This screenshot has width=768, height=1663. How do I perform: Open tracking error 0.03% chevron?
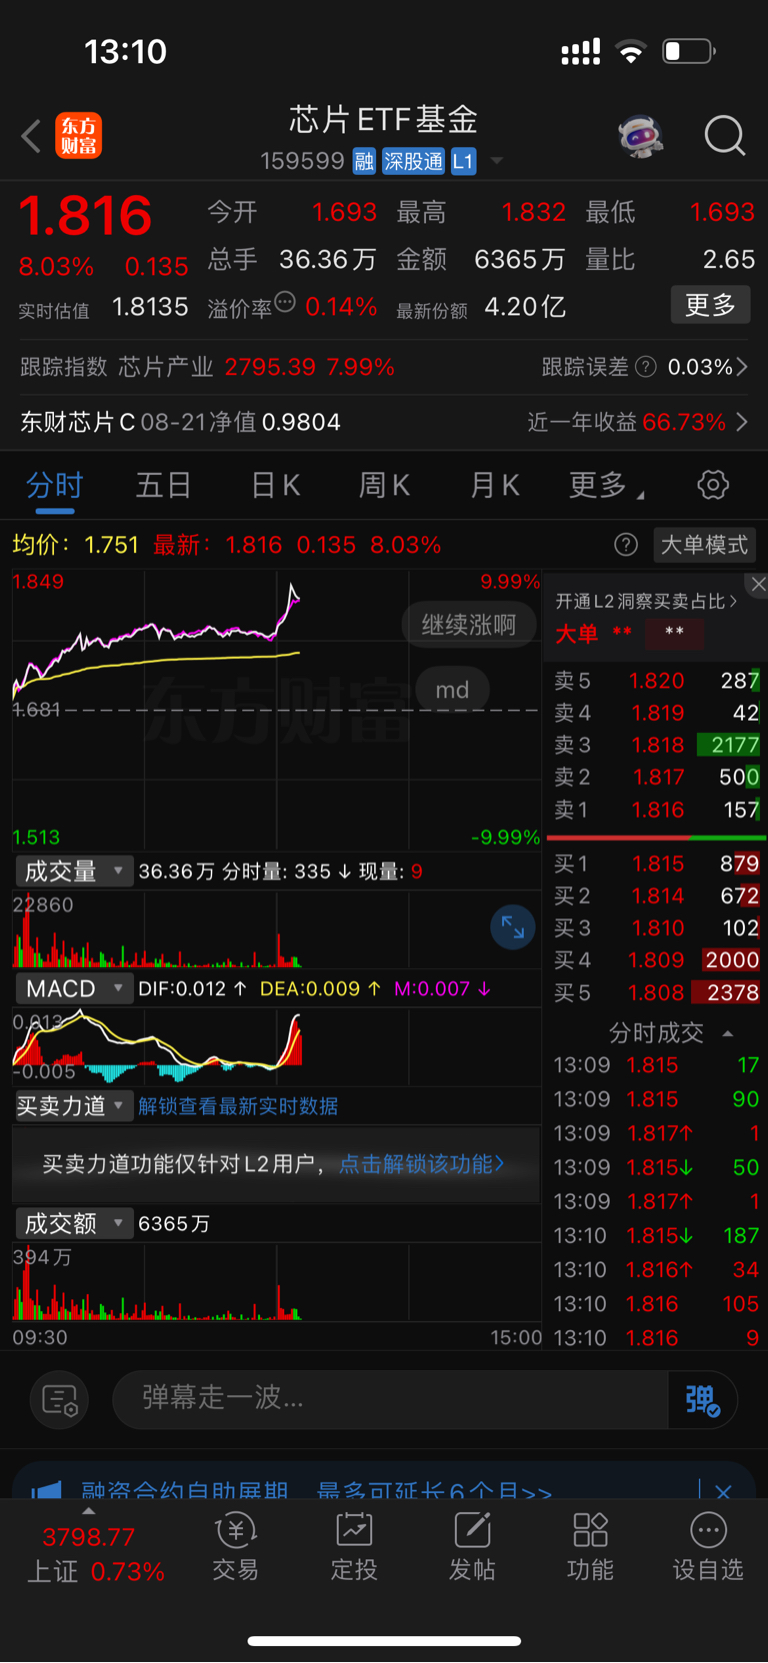point(742,367)
